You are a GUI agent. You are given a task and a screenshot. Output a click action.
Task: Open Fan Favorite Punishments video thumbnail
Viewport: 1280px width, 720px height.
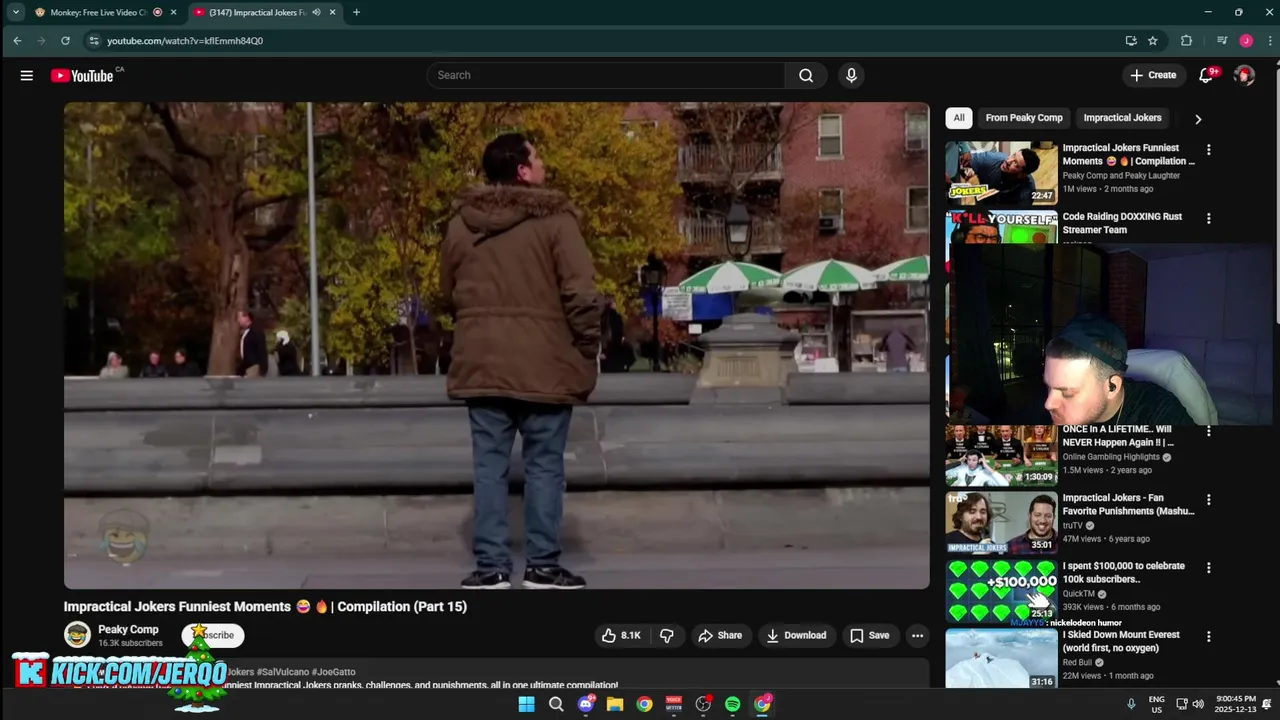pos(1001,523)
